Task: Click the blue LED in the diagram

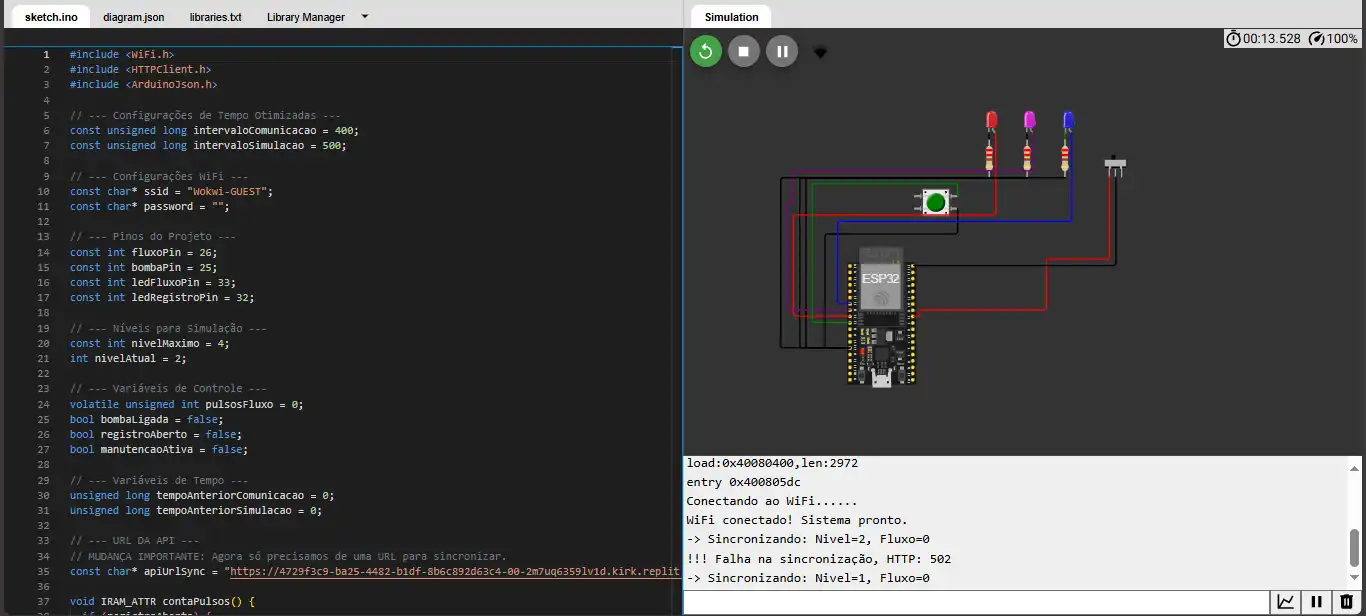Action: 1067,123
